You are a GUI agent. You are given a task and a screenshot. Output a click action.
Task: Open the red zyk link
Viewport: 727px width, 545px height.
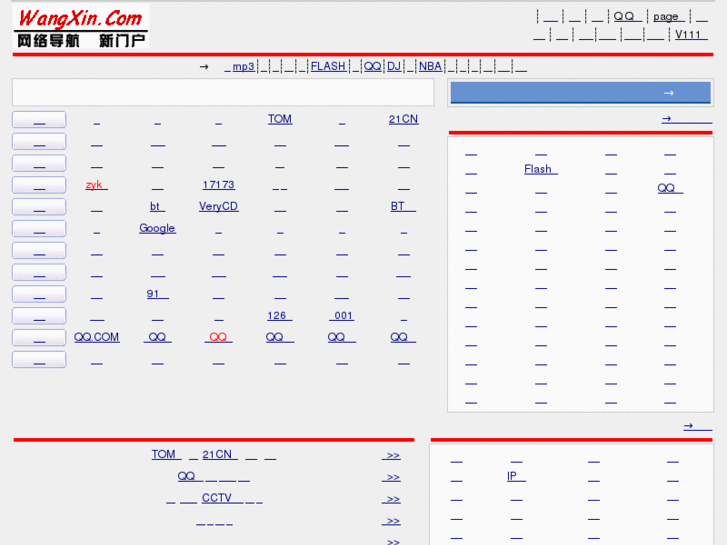tap(96, 185)
